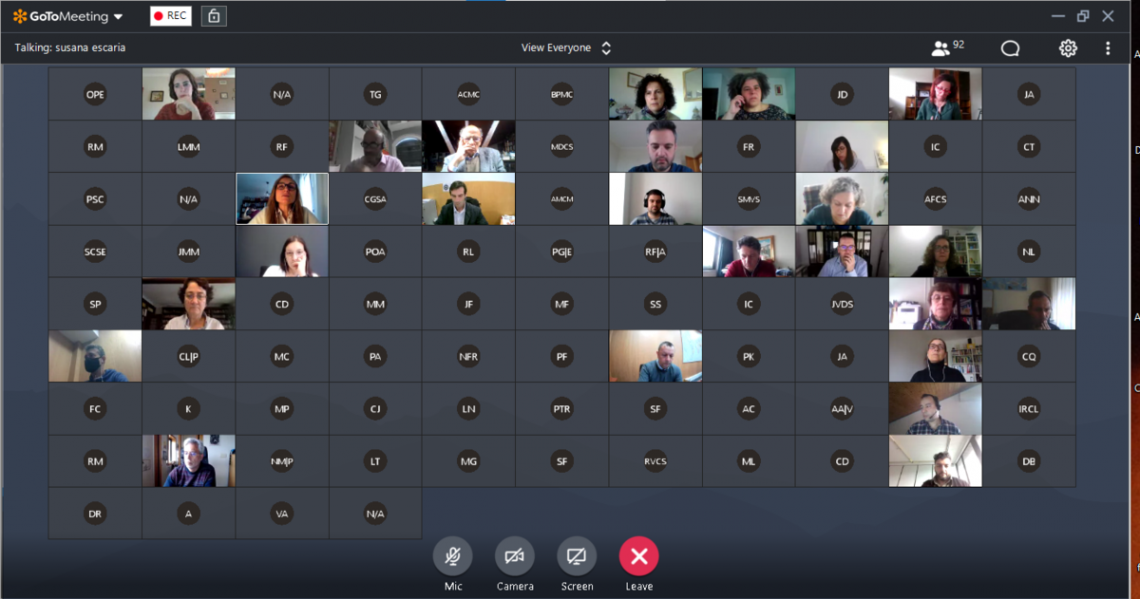Unmute the microphone
Screen dimensions: 1140x599
click(453, 556)
